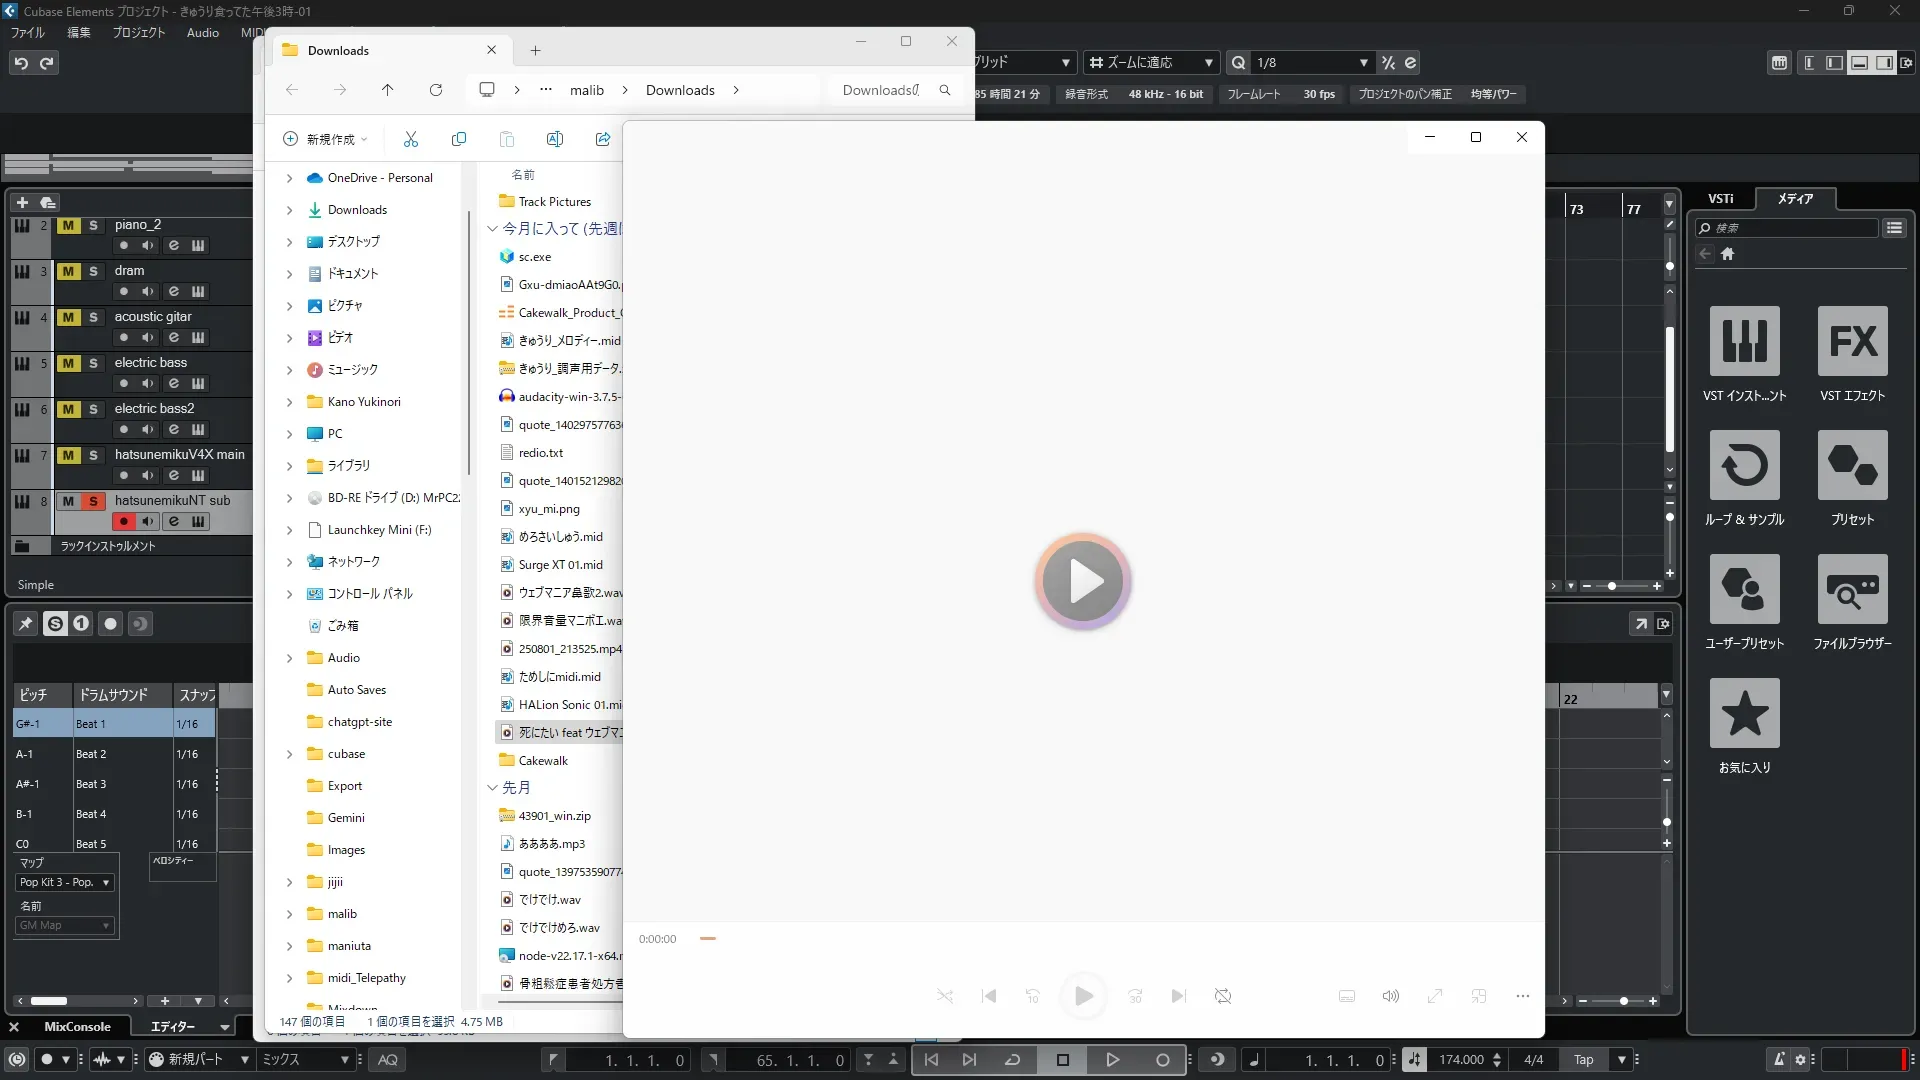Open VST Effects media tile

1852,342
